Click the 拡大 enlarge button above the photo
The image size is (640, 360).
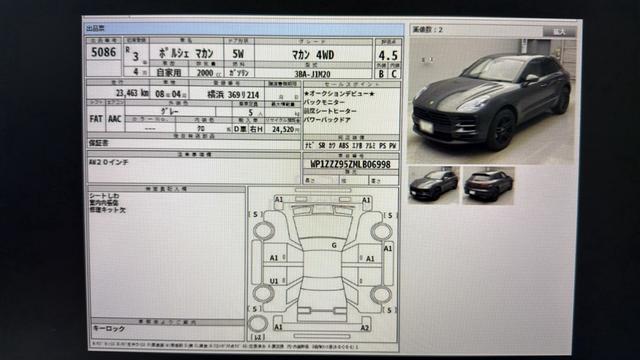coord(559,31)
